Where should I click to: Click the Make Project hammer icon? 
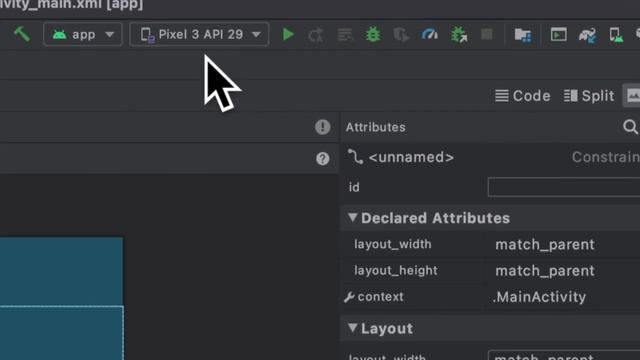coord(22,34)
